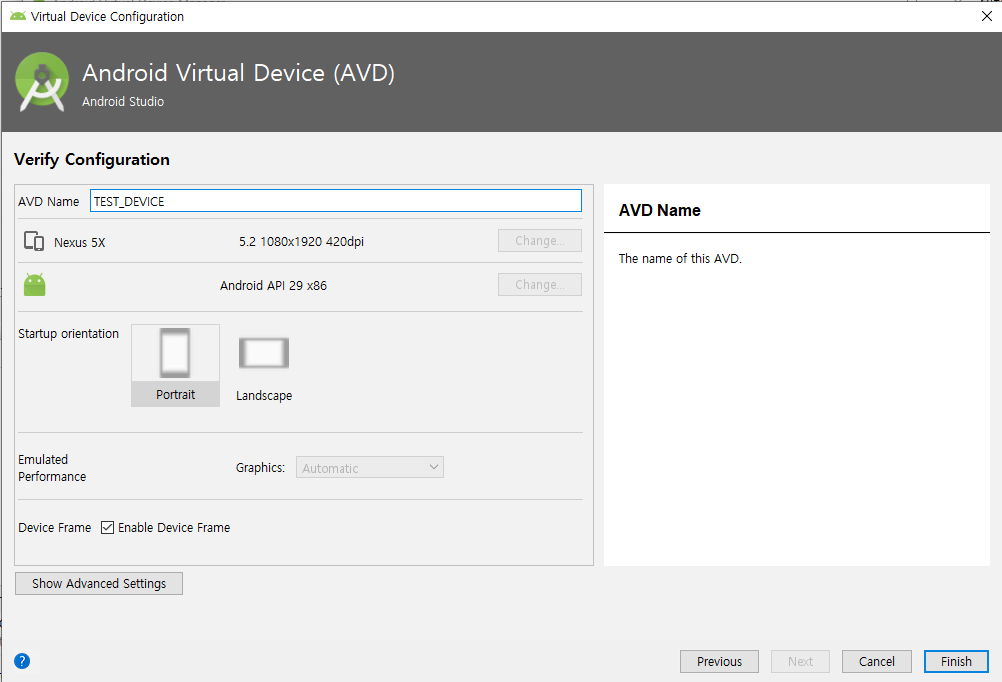Toggle Enable Device Frame checkbox
The height and width of the screenshot is (682, 1002).
point(107,527)
